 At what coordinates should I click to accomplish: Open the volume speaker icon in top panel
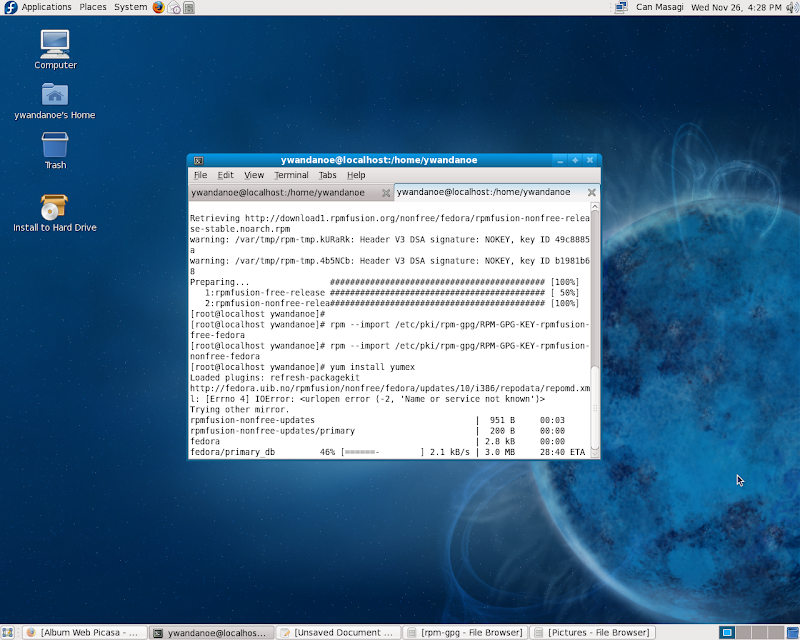792,8
